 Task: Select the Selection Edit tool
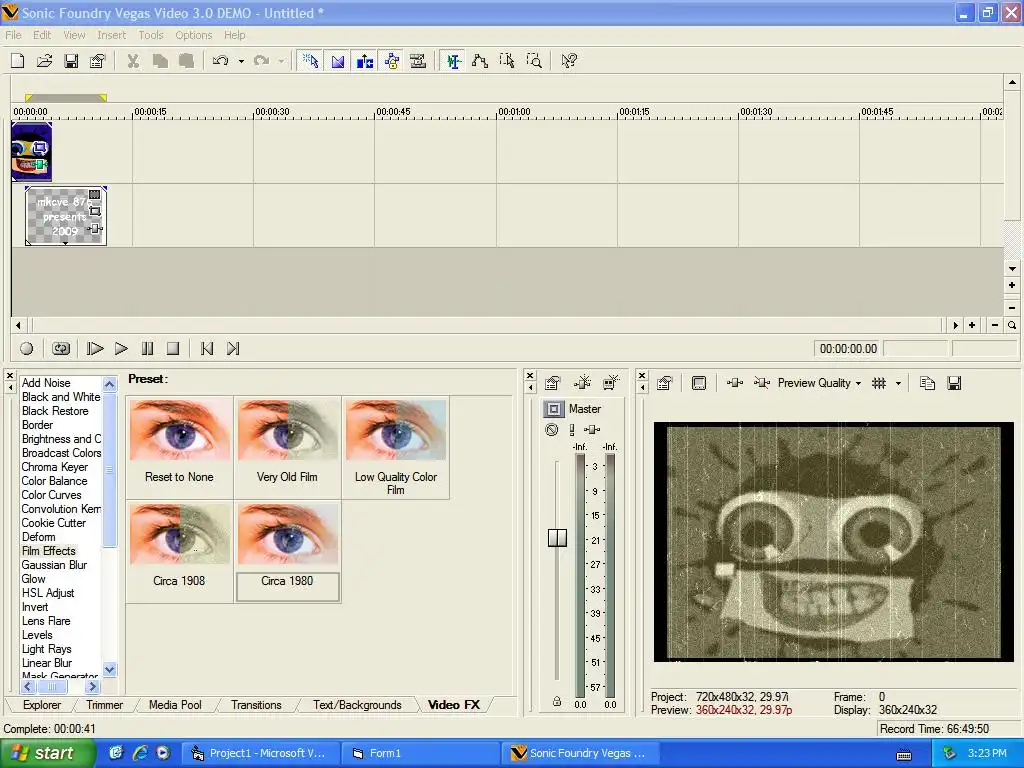click(507, 61)
